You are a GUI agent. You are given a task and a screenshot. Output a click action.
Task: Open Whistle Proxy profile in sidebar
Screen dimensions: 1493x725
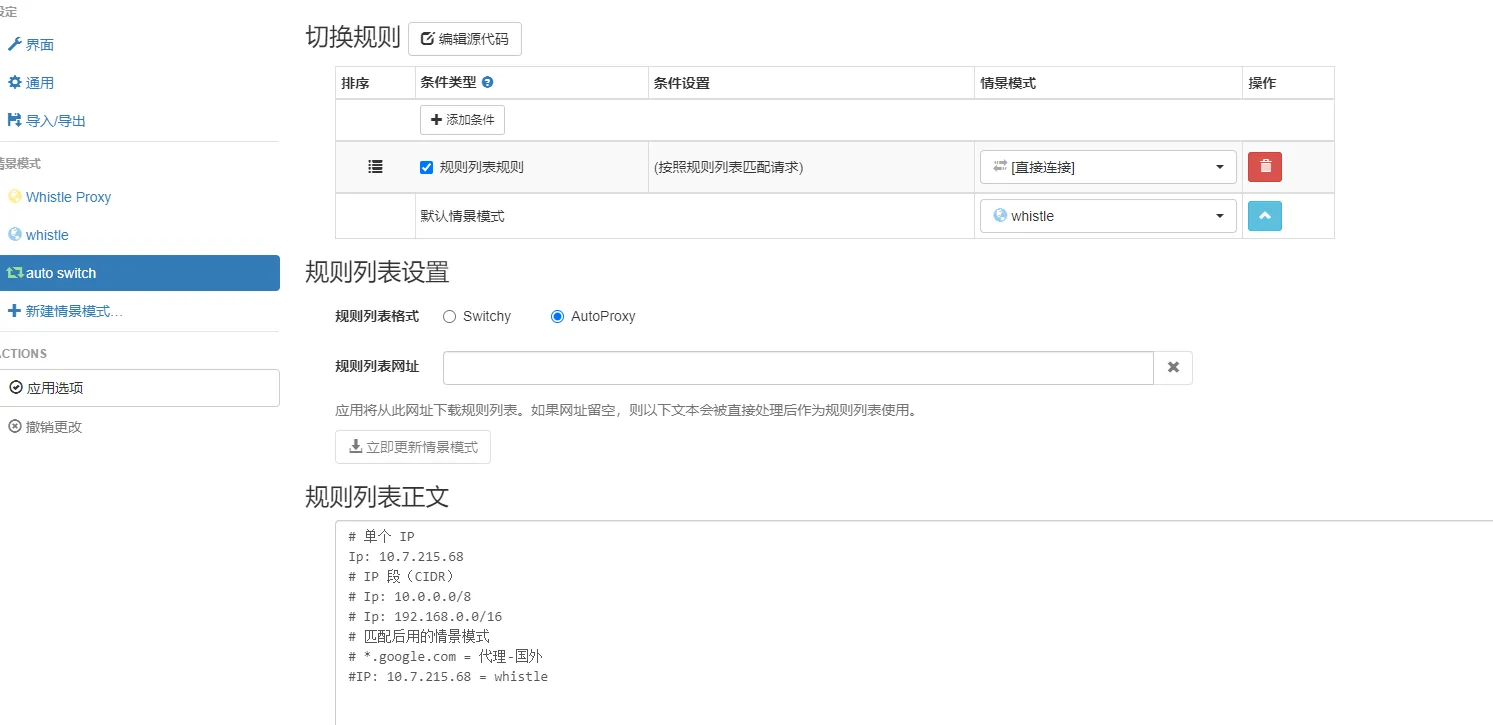tap(68, 197)
